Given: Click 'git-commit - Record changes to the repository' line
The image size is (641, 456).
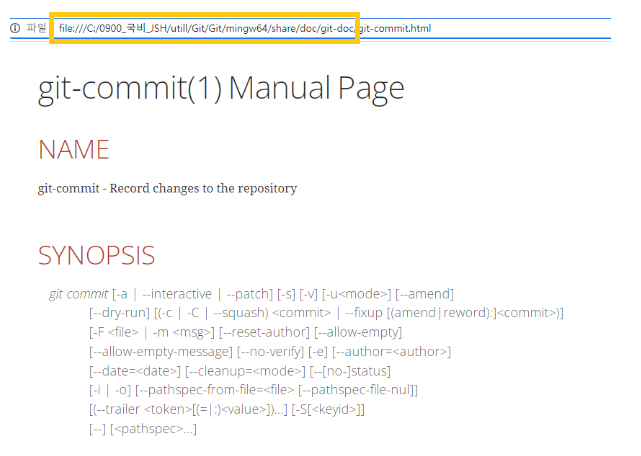Looking at the screenshot, I should coord(168,189).
